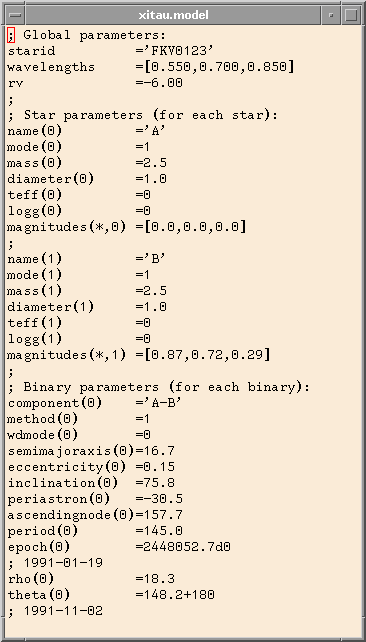Click the maximize square button in title bar
This screenshot has width=366, height=642.
(350, 15)
